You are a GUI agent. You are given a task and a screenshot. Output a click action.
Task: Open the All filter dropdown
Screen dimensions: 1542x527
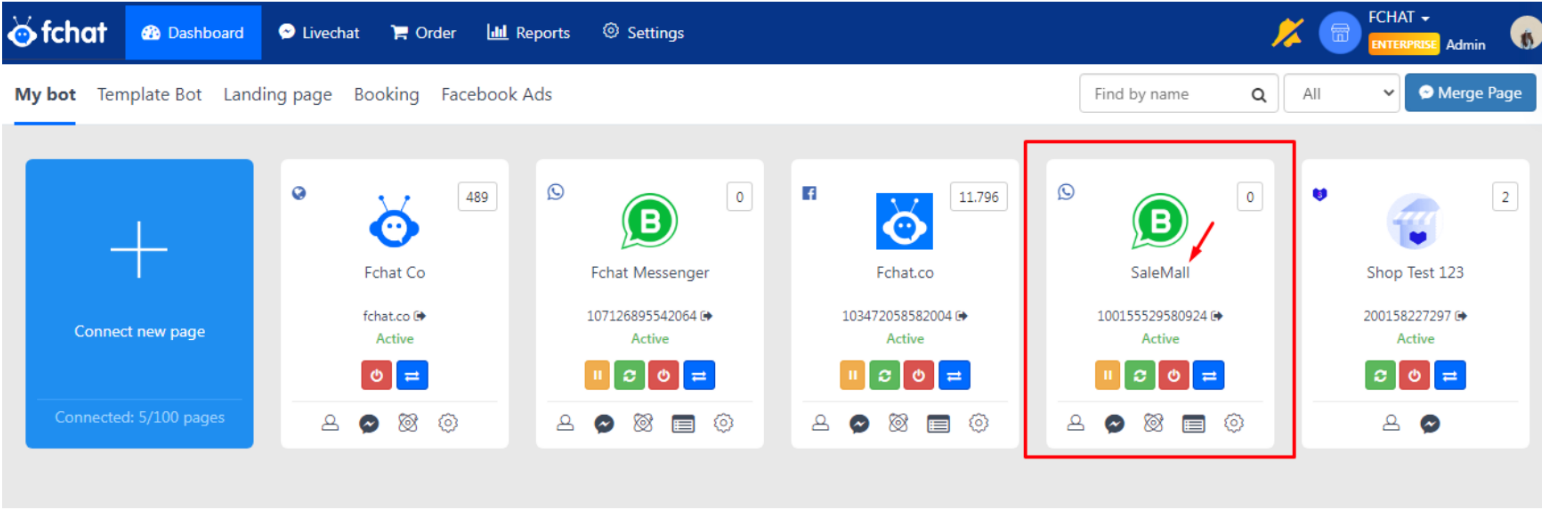tap(1341, 93)
